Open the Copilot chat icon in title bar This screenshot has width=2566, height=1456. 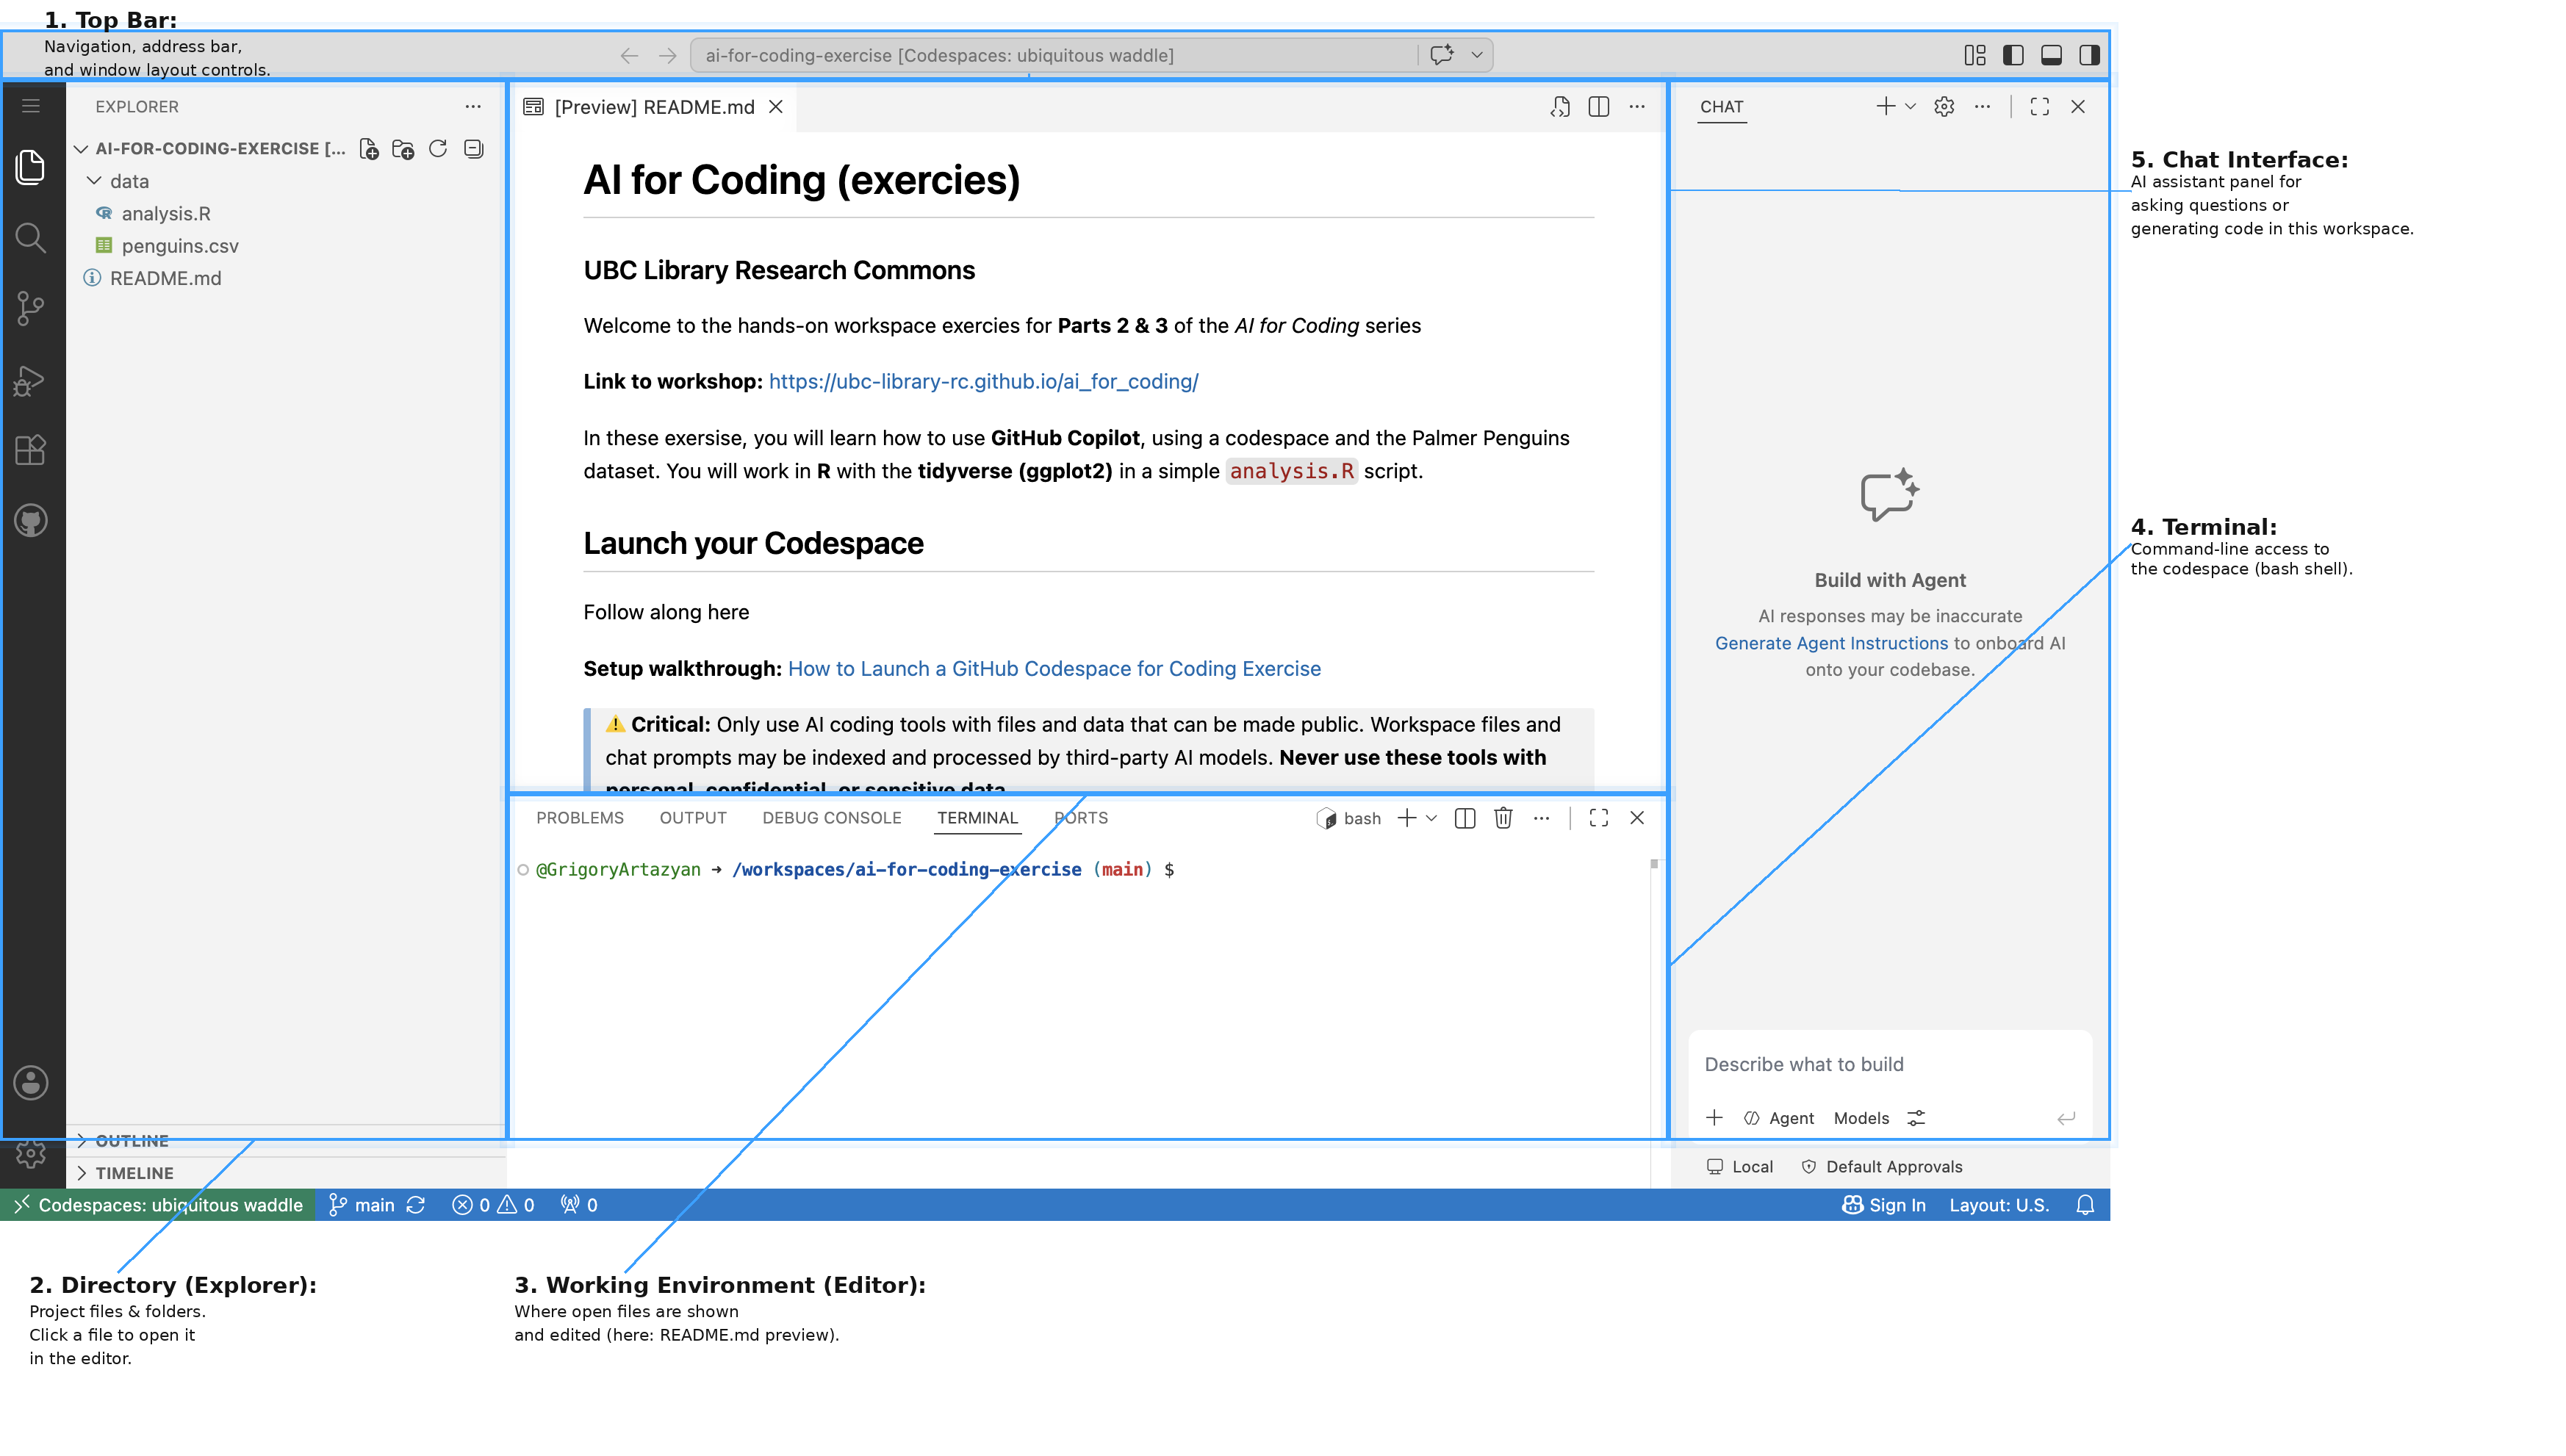1441,55
